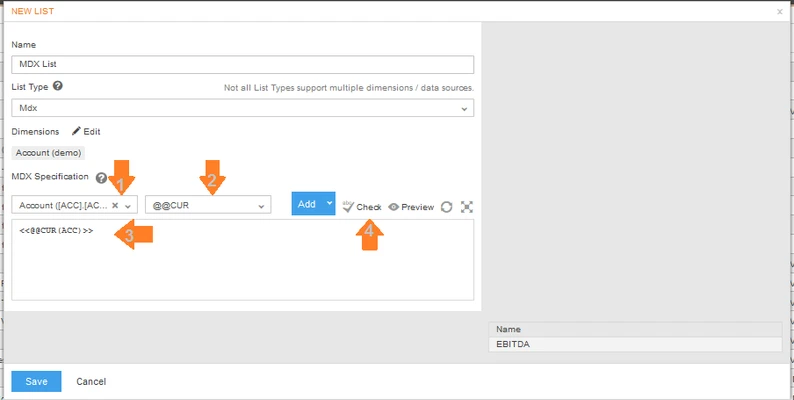The height and width of the screenshot is (400, 794).
Task: Click the refresh icon next to Preview
Action: (447, 207)
